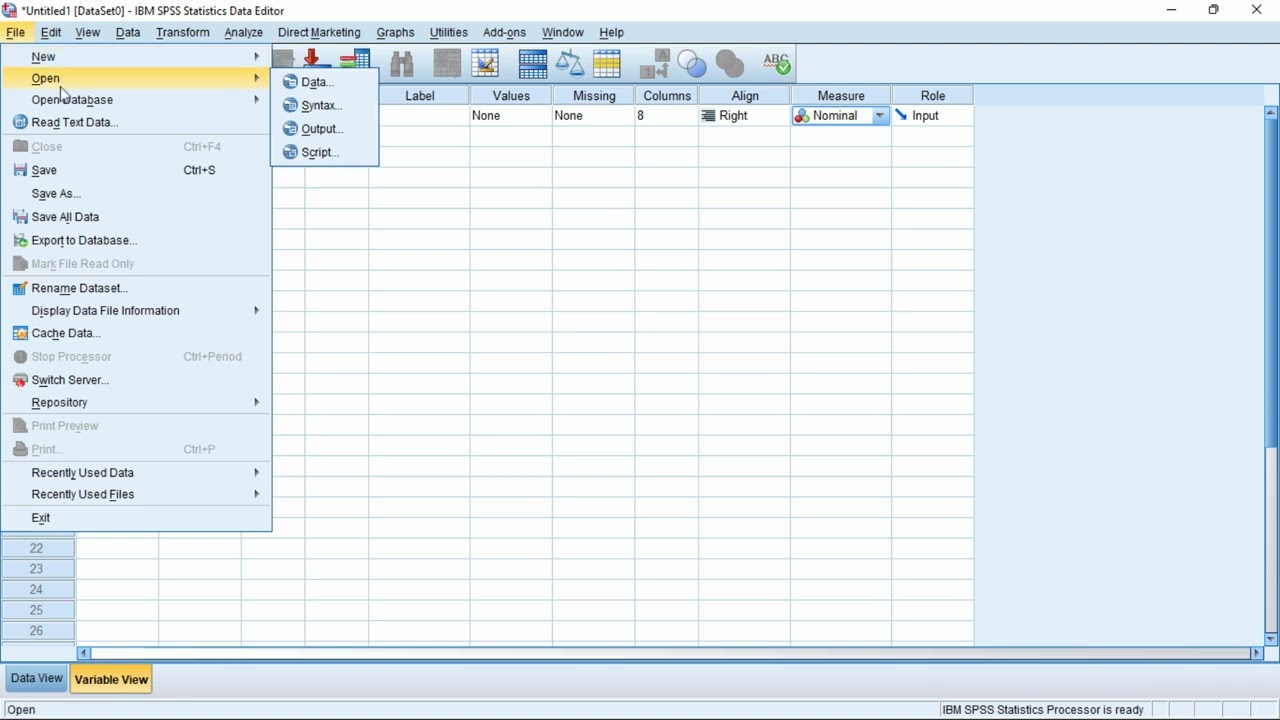Screen dimensions: 1280x720
Task: Open the Transform menu
Action: [183, 32]
